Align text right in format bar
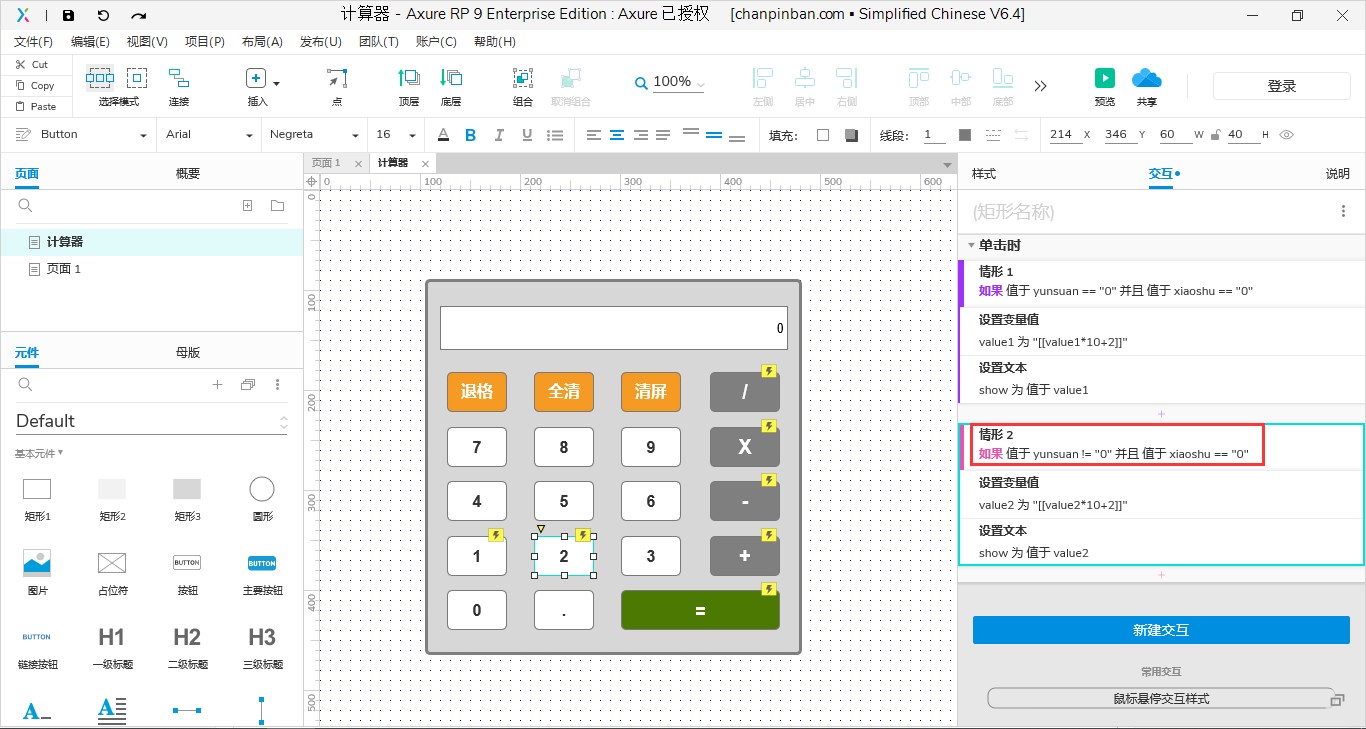 click(640, 135)
